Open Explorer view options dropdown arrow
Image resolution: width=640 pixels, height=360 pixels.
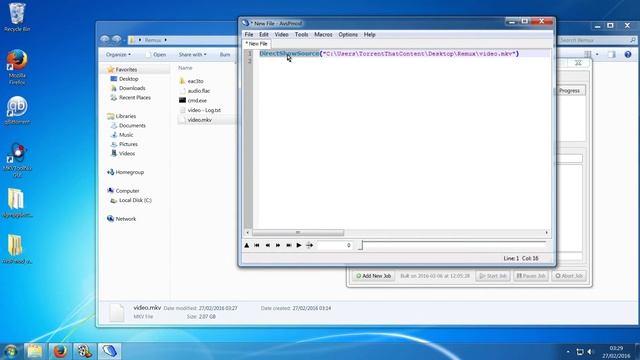[x=597, y=54]
